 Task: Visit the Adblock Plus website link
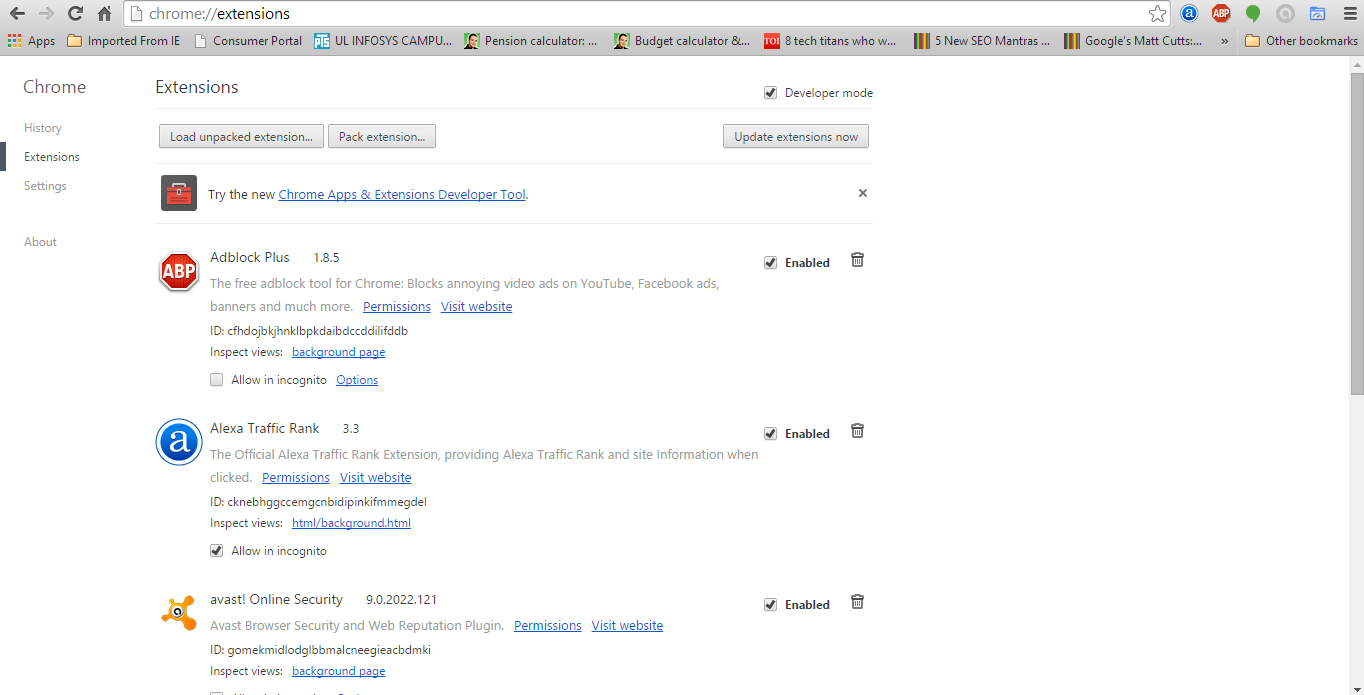(x=476, y=307)
